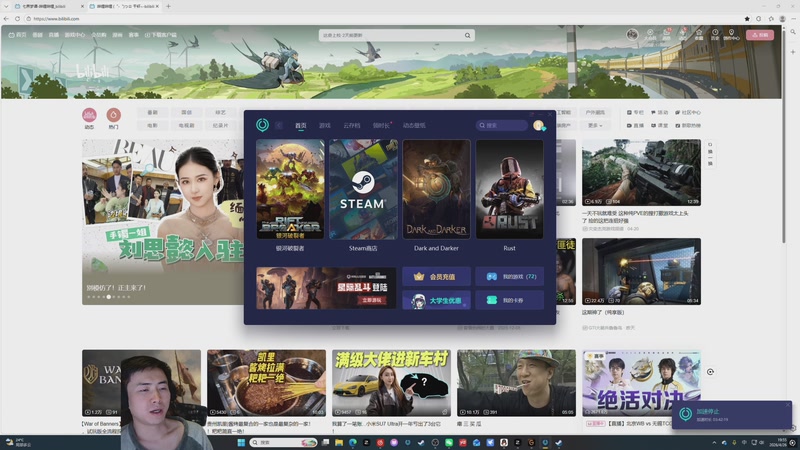Open browser tab list dropdown arrow
Viewport: 800px width, 450px height.
coord(6,6)
